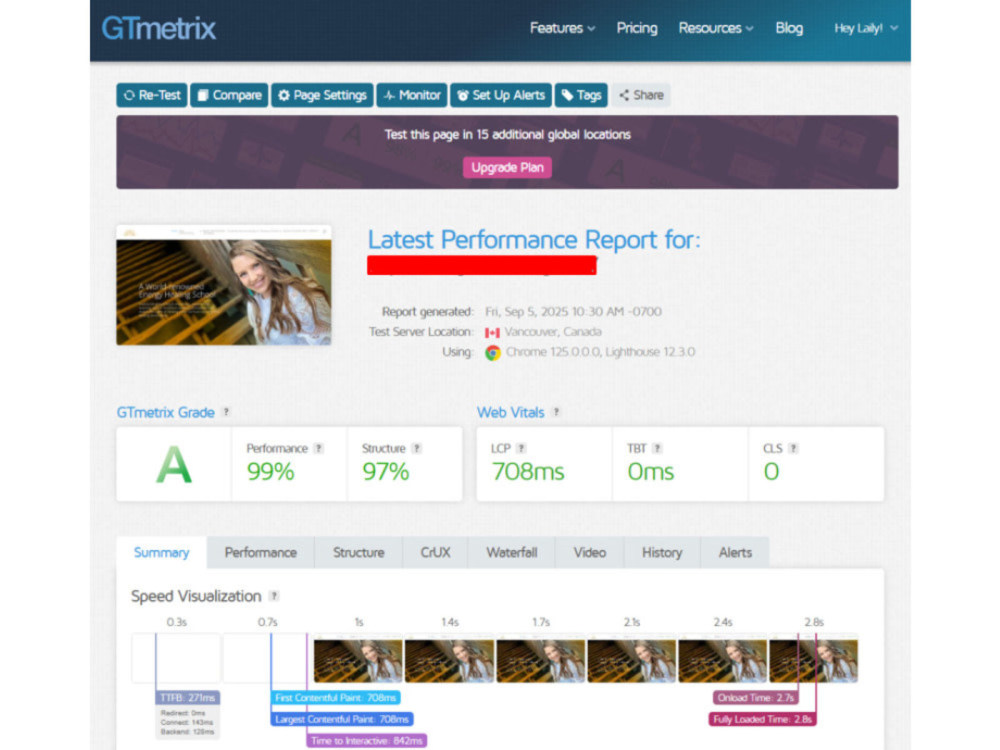Click the 1s filmstrip frame
This screenshot has height=750, width=1000.
tap(358, 659)
